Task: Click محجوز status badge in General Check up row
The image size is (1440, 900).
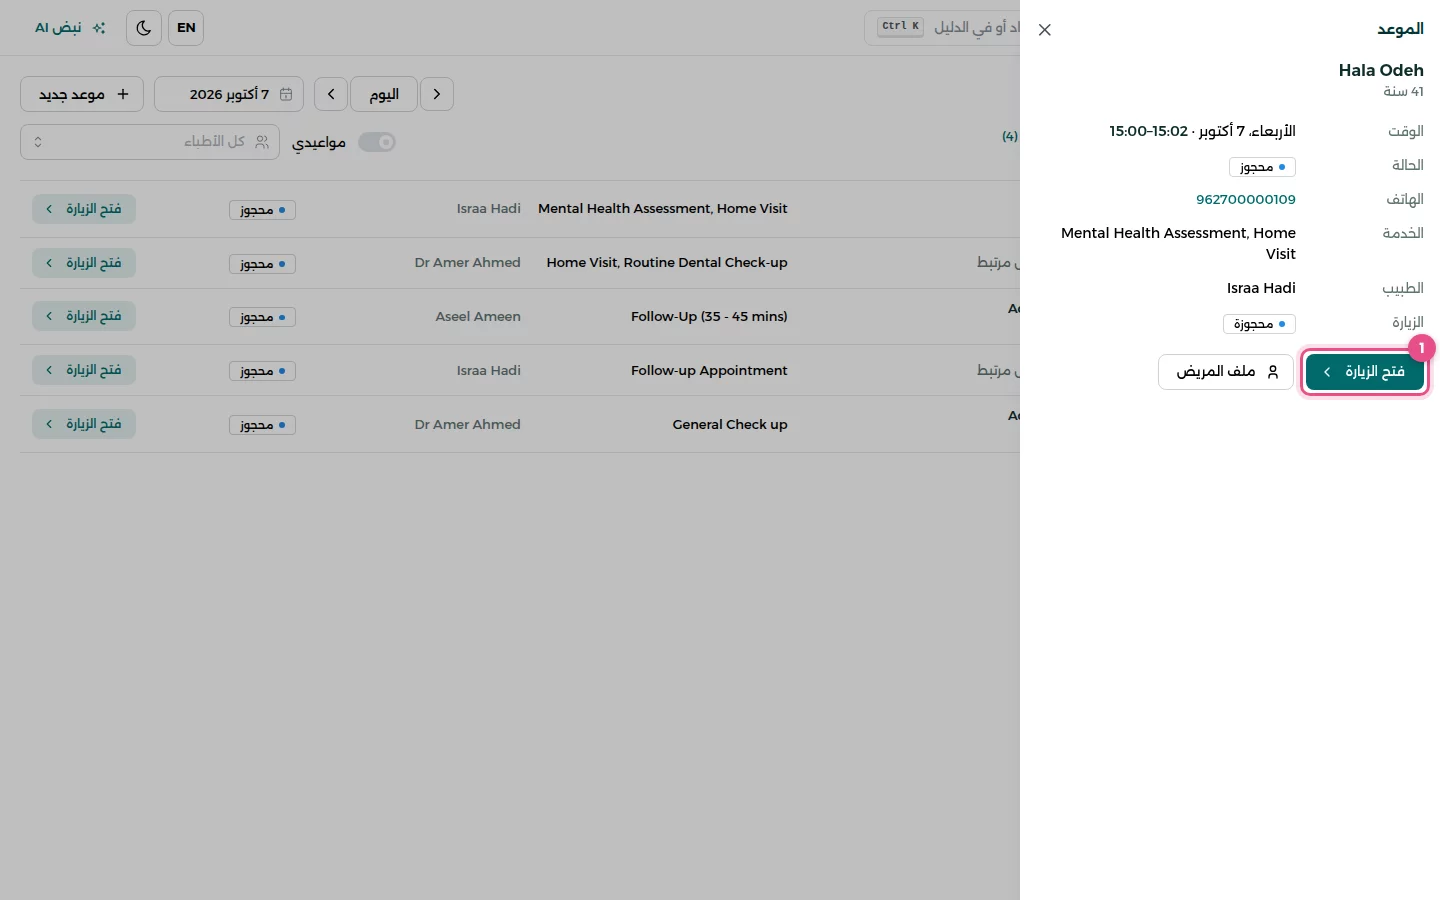Action: [262, 425]
